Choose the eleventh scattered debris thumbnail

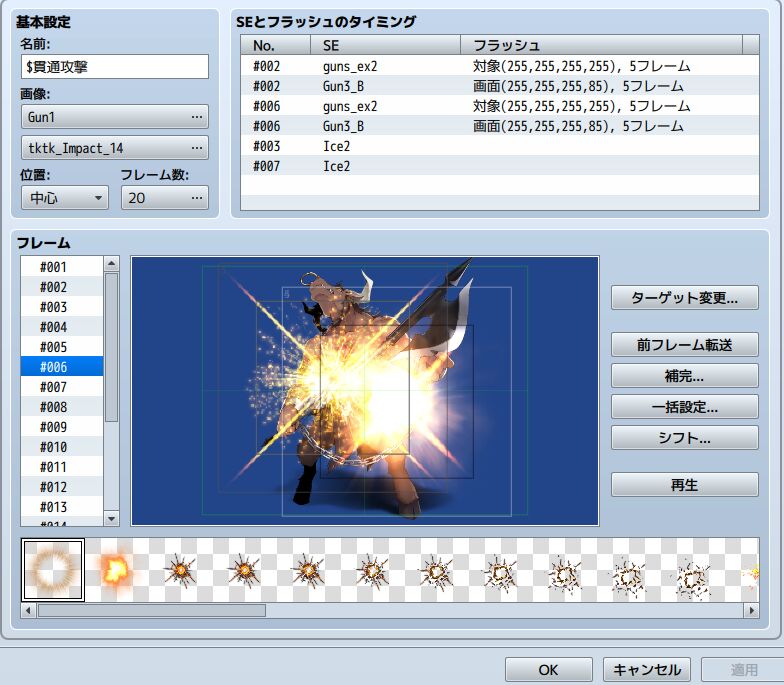point(692,570)
